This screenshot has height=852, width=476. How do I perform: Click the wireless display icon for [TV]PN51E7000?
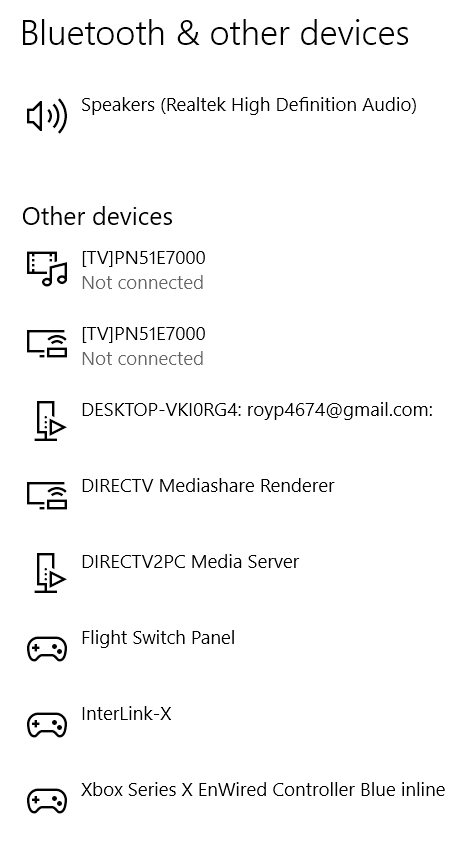pos(47,343)
